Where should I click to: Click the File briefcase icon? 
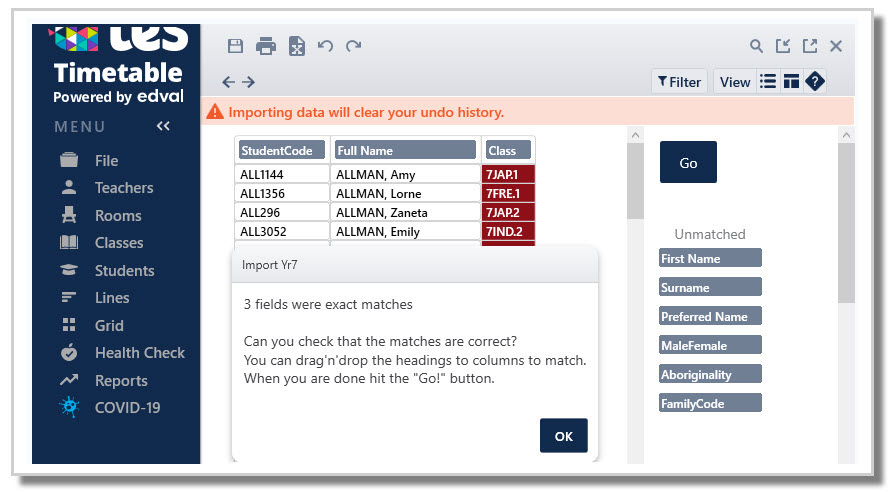pos(69,160)
